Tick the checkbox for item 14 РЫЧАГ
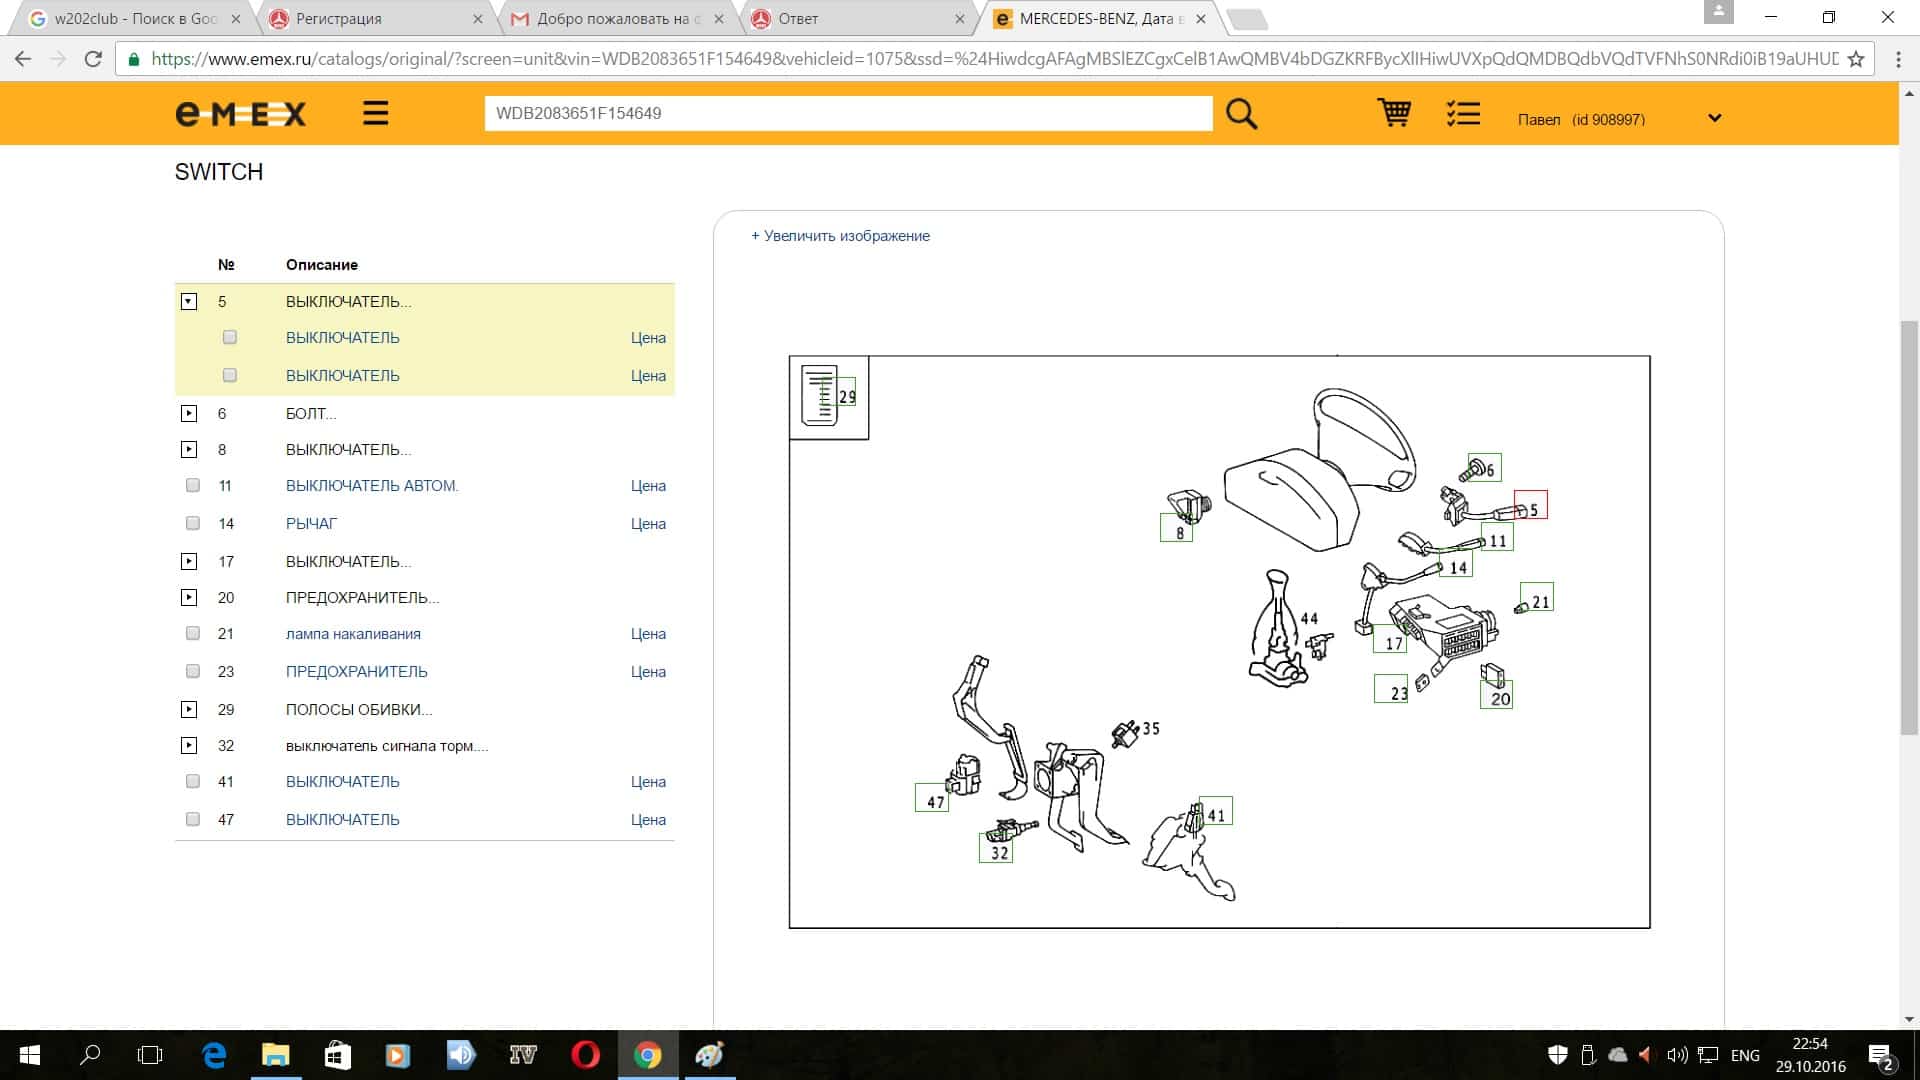Image resolution: width=1920 pixels, height=1080 pixels. pyautogui.click(x=193, y=524)
